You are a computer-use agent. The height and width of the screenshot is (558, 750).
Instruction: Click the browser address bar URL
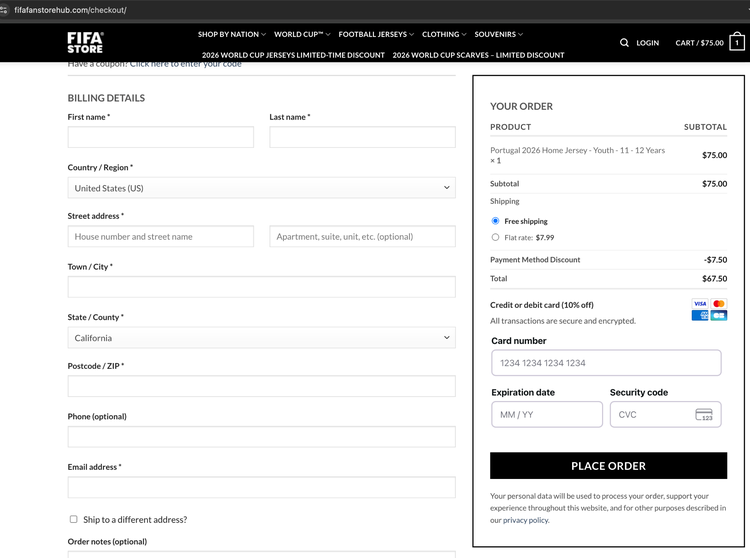click(x=70, y=10)
